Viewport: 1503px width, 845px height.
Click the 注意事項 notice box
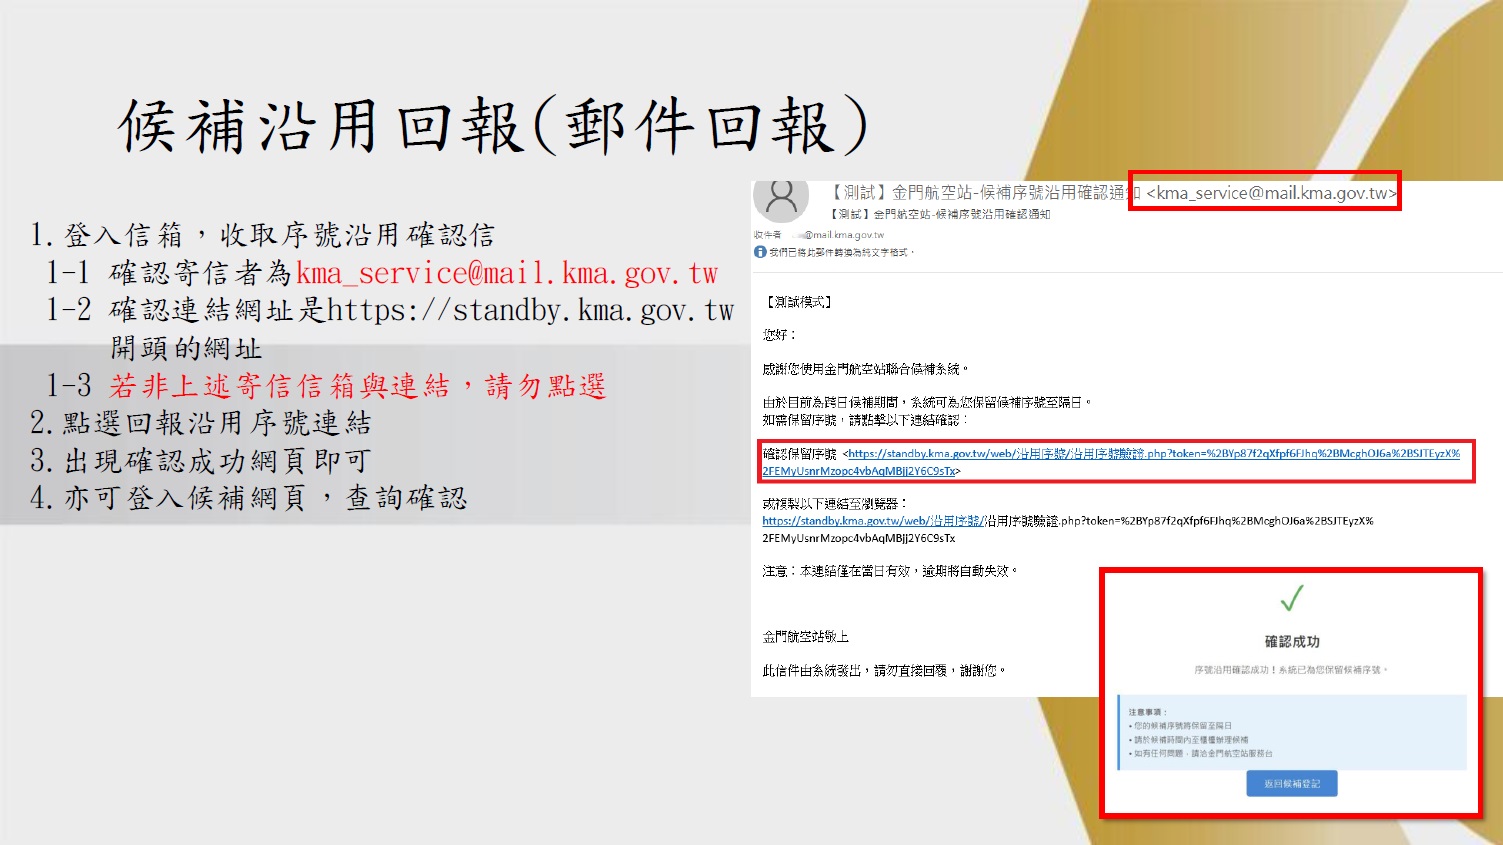pyautogui.click(x=1291, y=733)
